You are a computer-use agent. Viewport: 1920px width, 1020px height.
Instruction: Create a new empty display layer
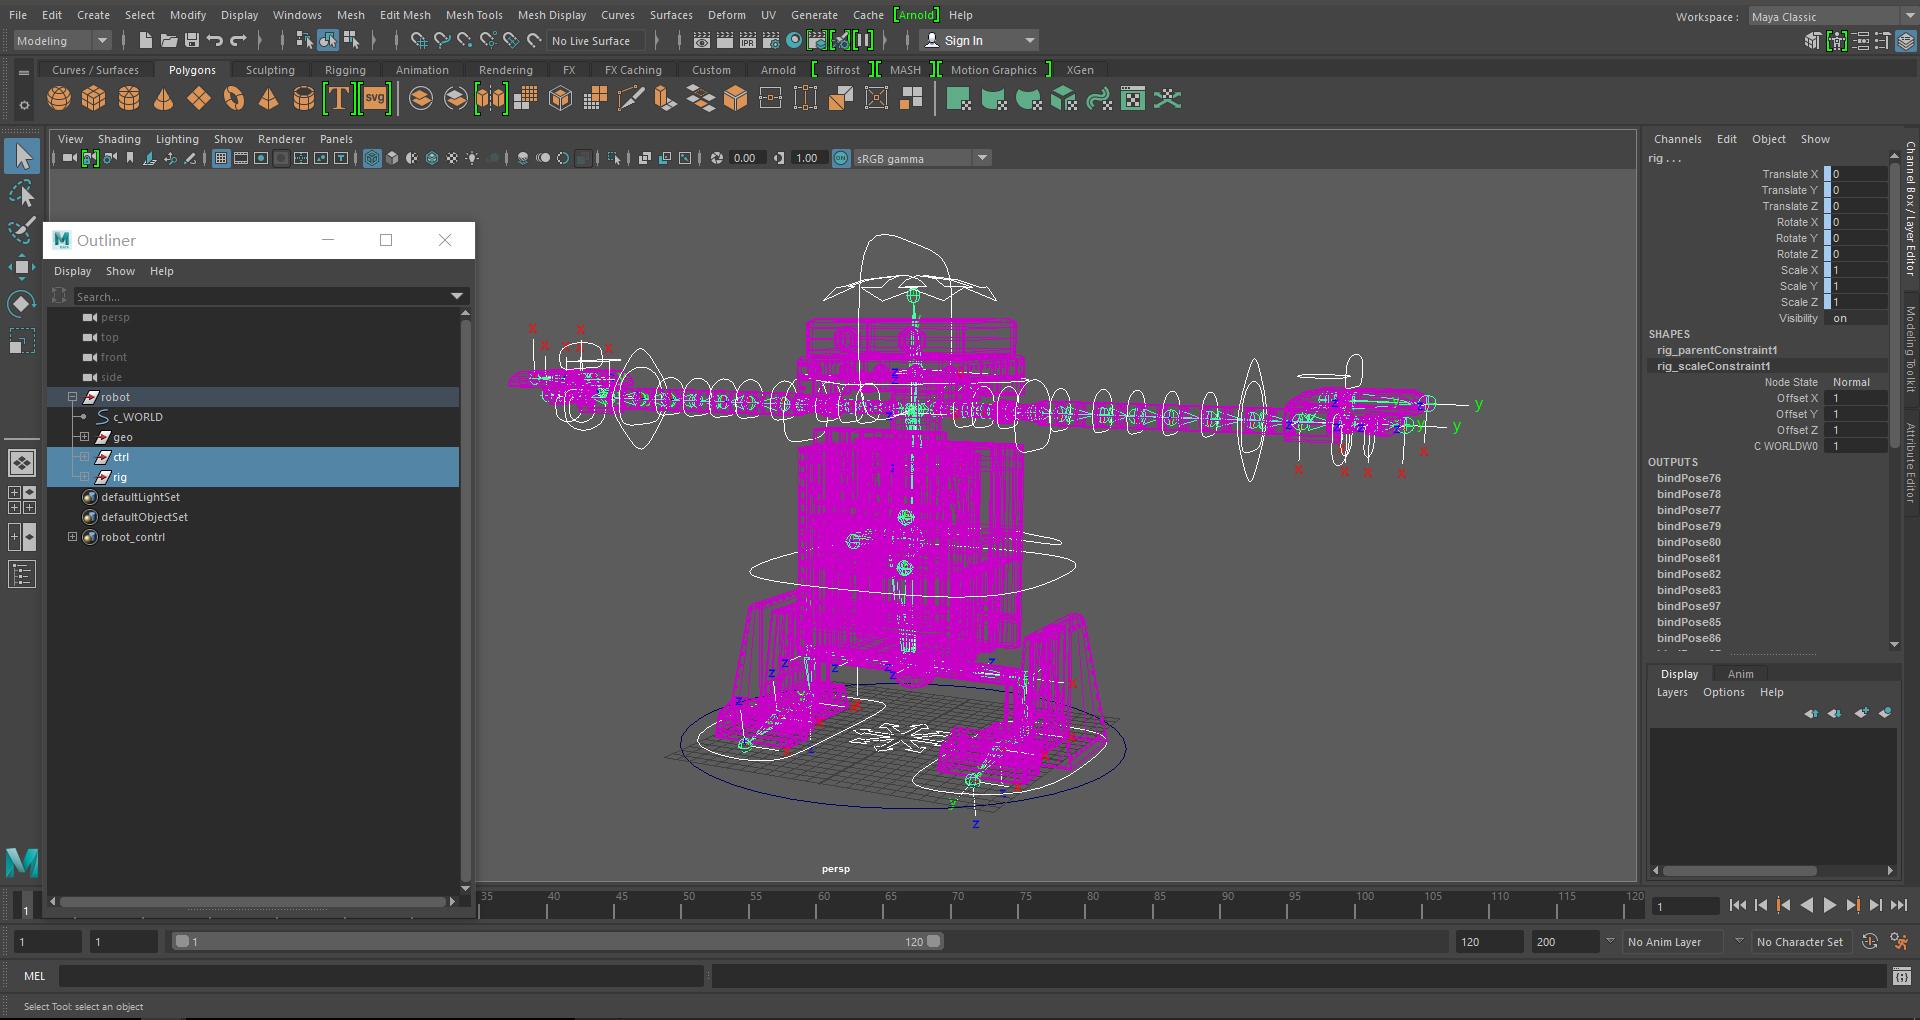coord(1861,713)
